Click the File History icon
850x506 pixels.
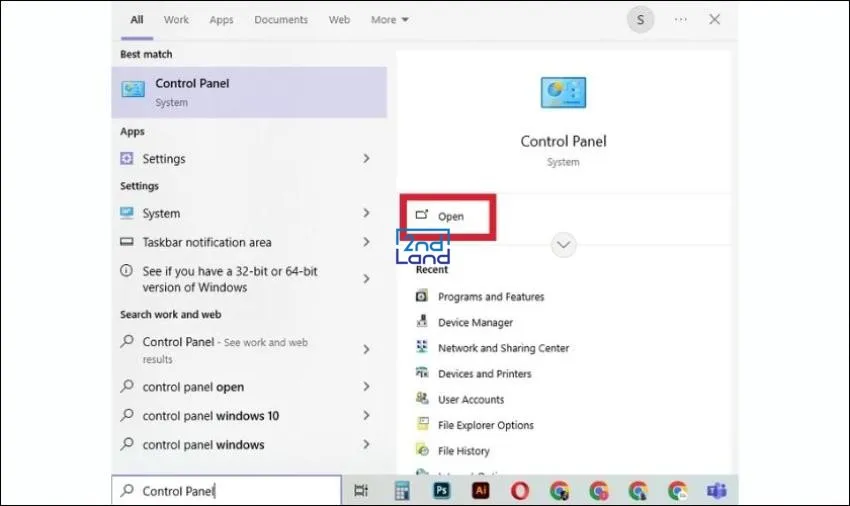(x=422, y=450)
